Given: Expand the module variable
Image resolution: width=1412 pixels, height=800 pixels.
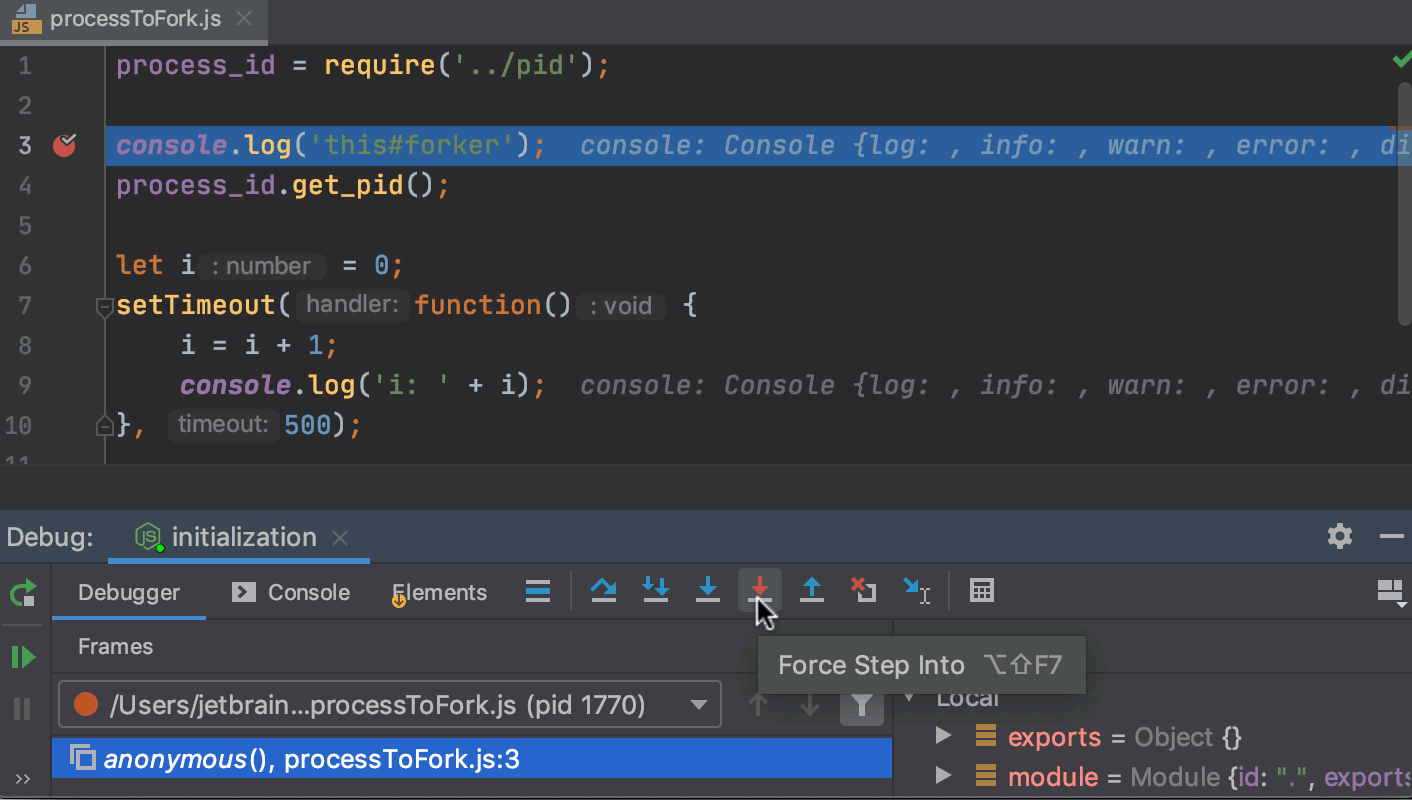Looking at the screenshot, I should click(943, 776).
